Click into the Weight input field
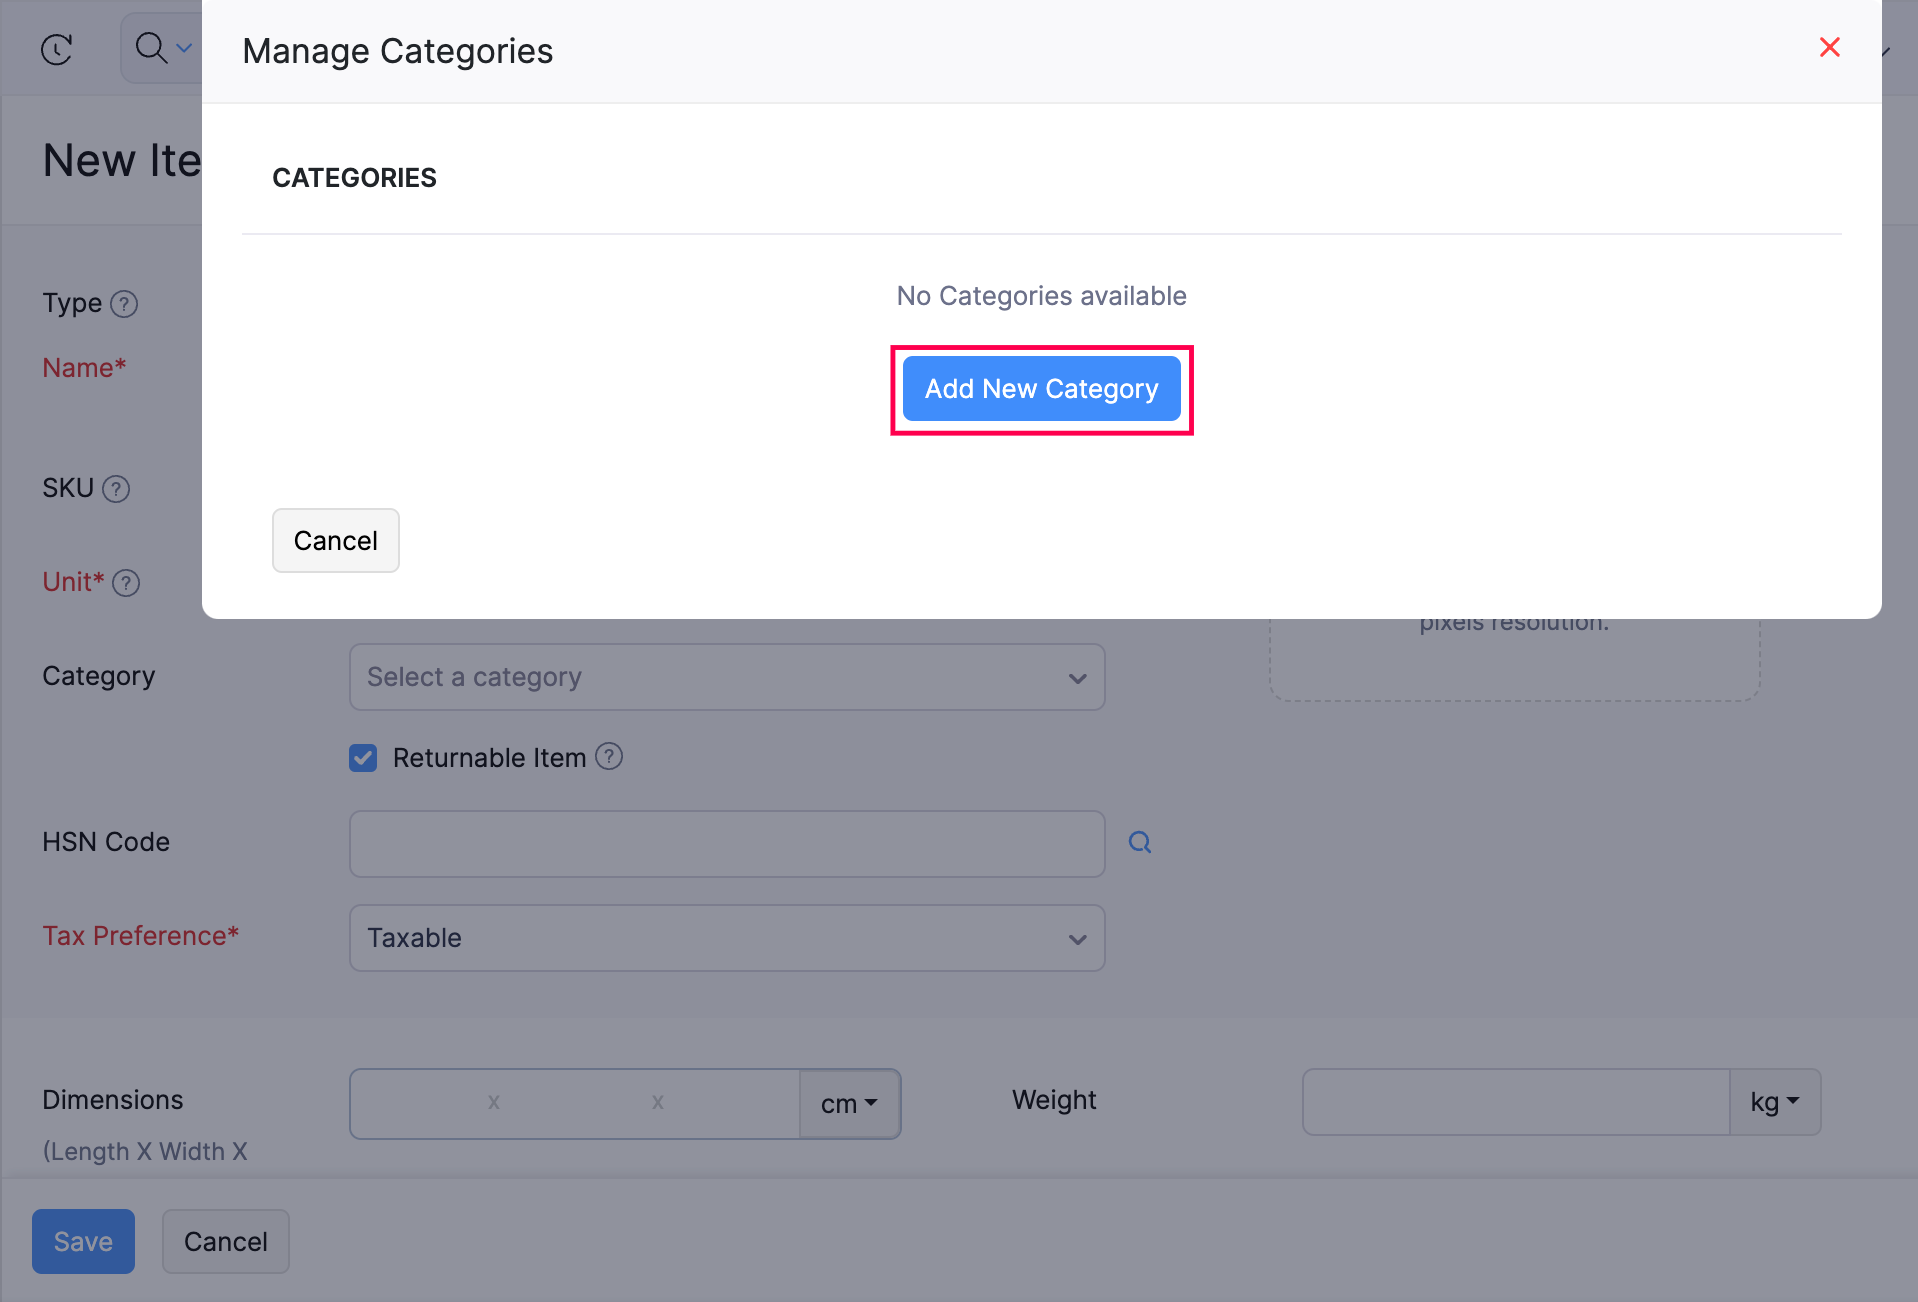The image size is (1918, 1302). (x=1515, y=1102)
